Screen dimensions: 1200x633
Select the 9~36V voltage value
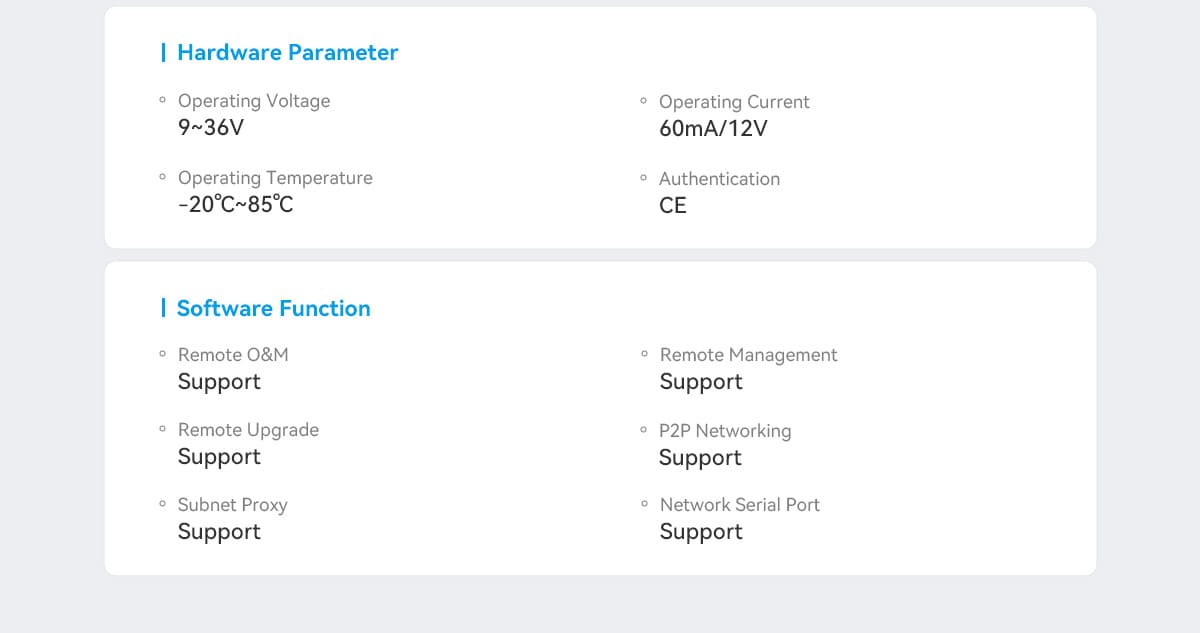click(x=210, y=128)
